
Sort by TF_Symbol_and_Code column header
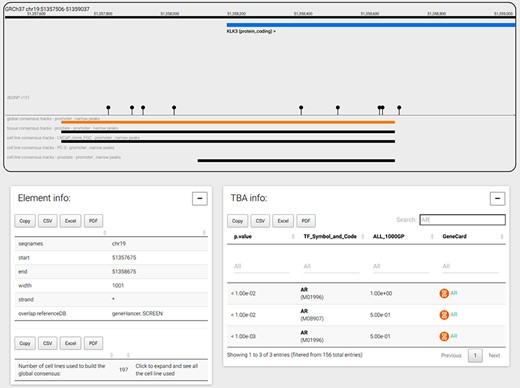coord(332,236)
